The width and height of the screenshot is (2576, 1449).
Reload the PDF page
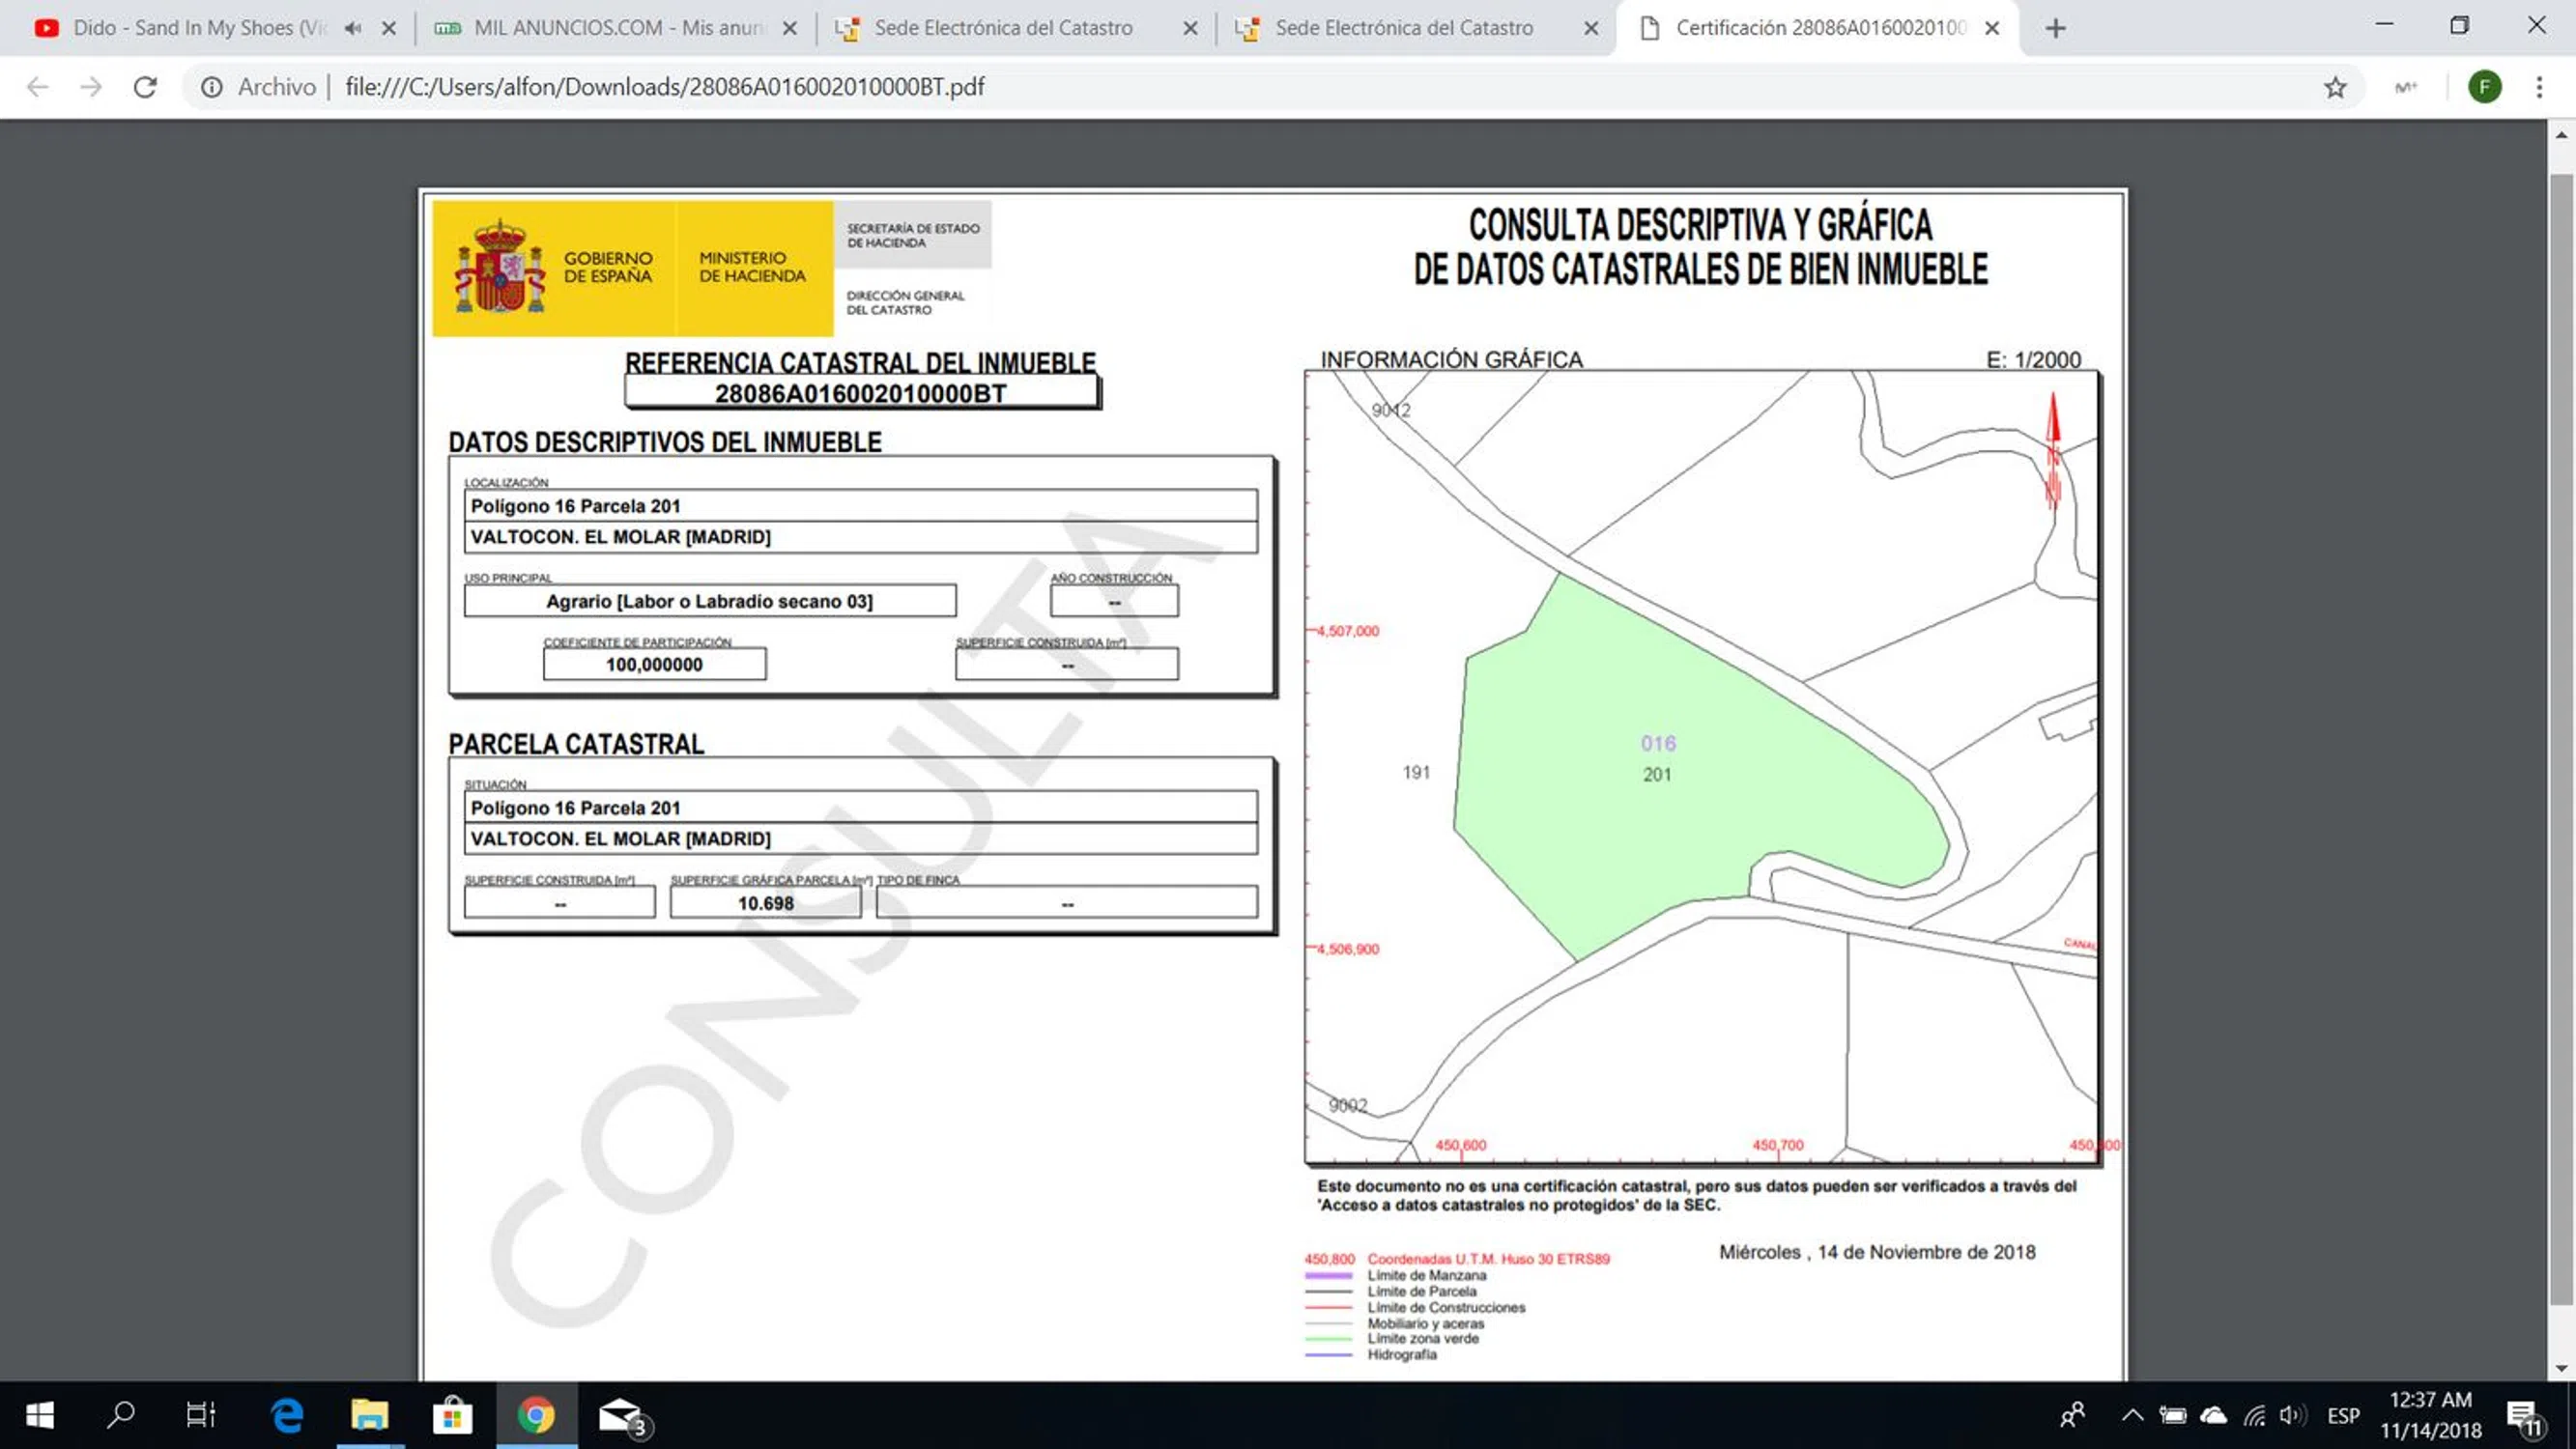pos(145,87)
